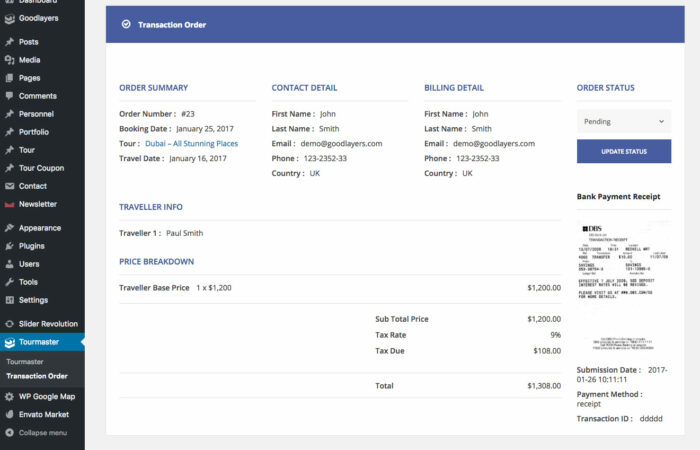Open the Appearance menu item
Image resolution: width=700 pixels, height=450 pixels.
point(39,228)
